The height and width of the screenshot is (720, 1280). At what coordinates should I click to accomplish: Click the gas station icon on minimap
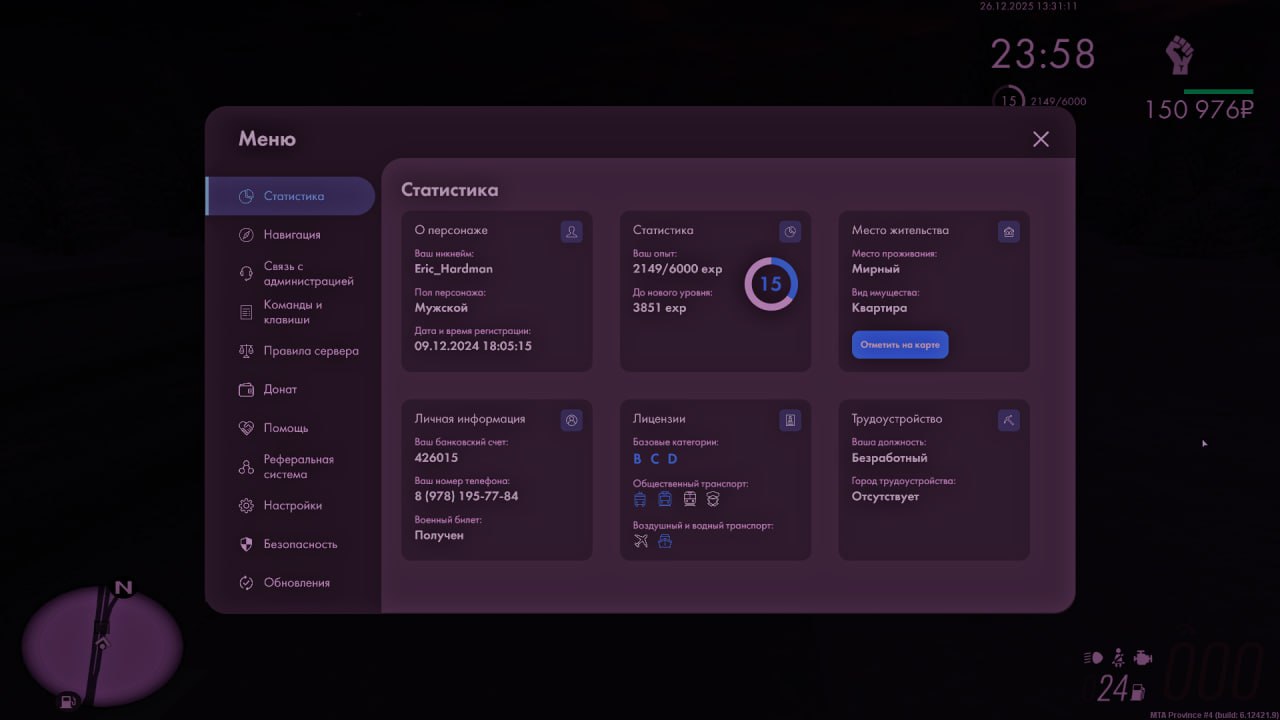[x=68, y=701]
